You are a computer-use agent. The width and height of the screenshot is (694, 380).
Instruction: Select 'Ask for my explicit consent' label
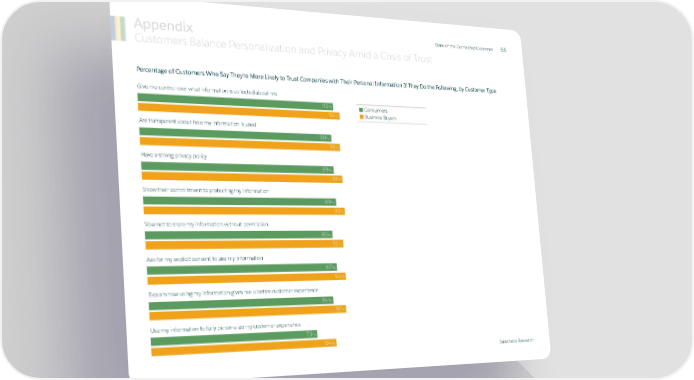pos(205,258)
